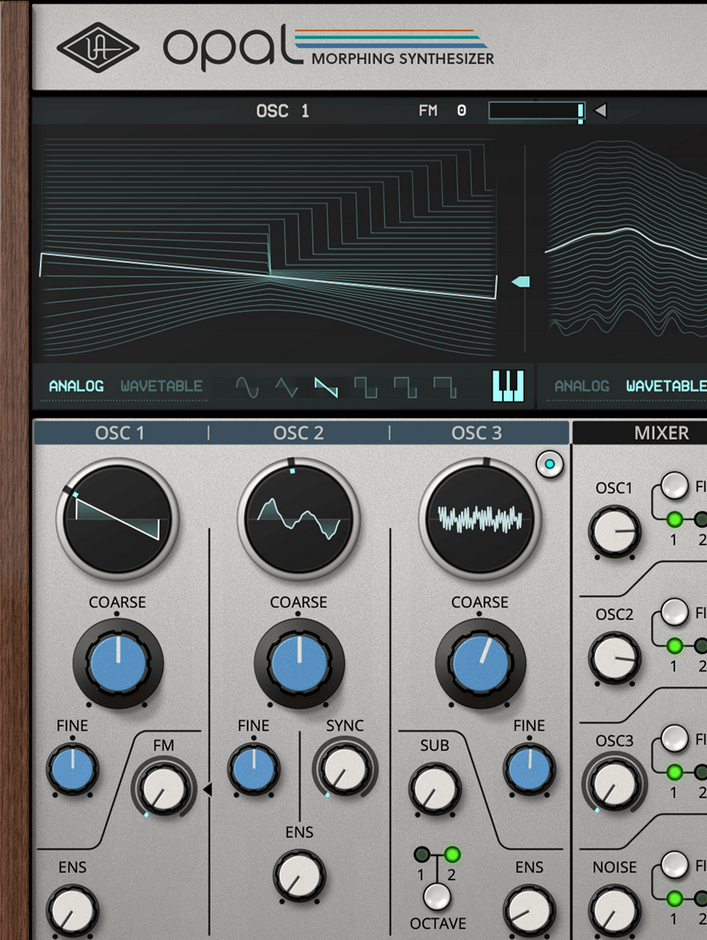707x940 pixels.
Task: Select the triangle waveform icon
Action: pyautogui.click(x=286, y=387)
